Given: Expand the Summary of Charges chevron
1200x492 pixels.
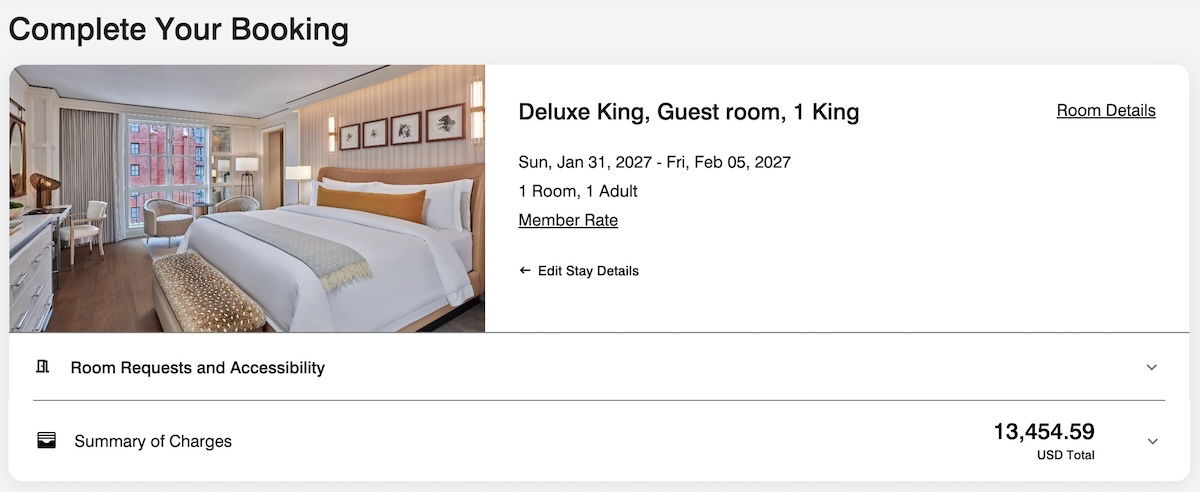Looking at the screenshot, I should tap(1152, 441).
